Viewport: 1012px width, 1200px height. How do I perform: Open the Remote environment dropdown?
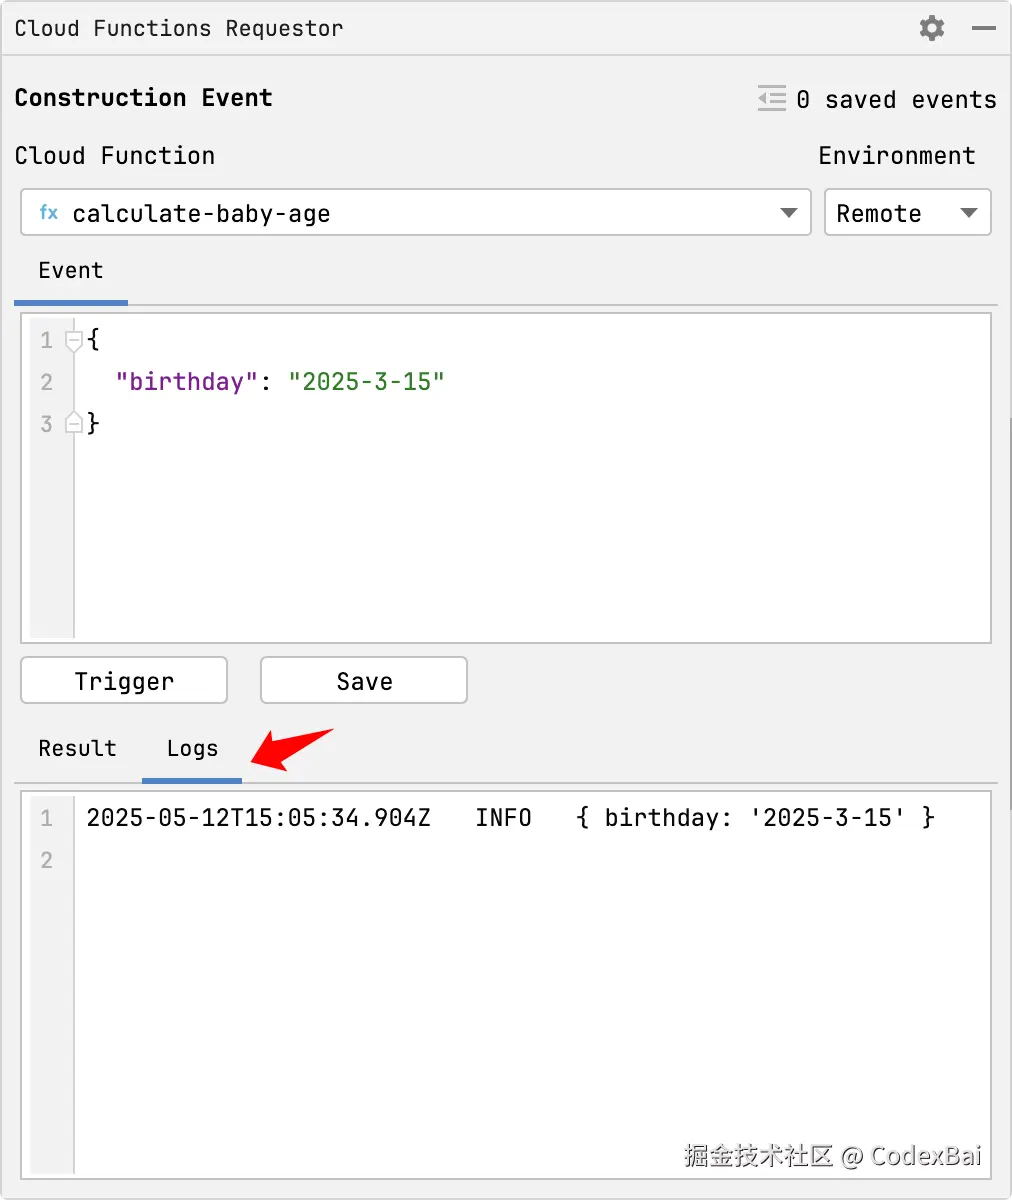click(907, 213)
